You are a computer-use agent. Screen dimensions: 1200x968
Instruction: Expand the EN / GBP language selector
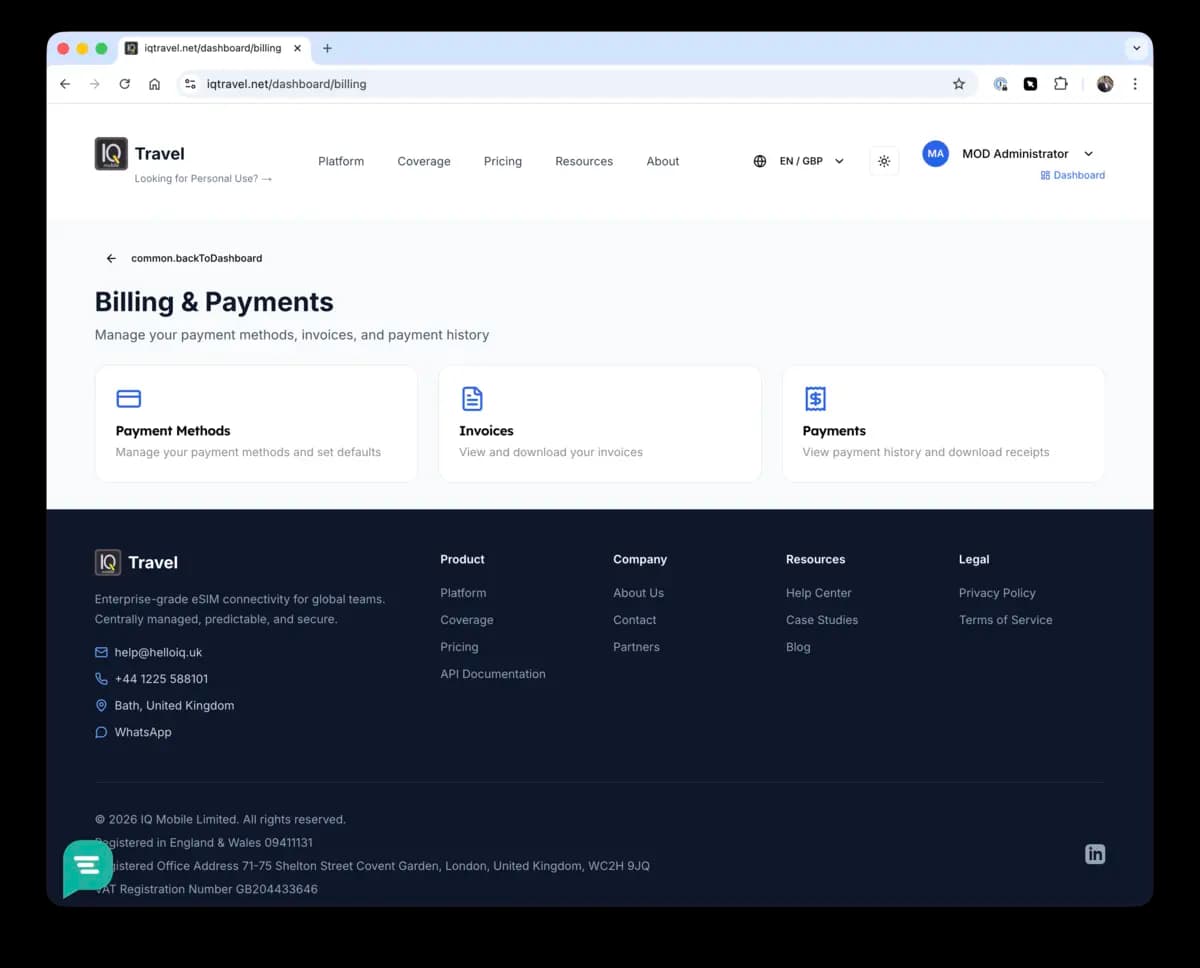[799, 161]
